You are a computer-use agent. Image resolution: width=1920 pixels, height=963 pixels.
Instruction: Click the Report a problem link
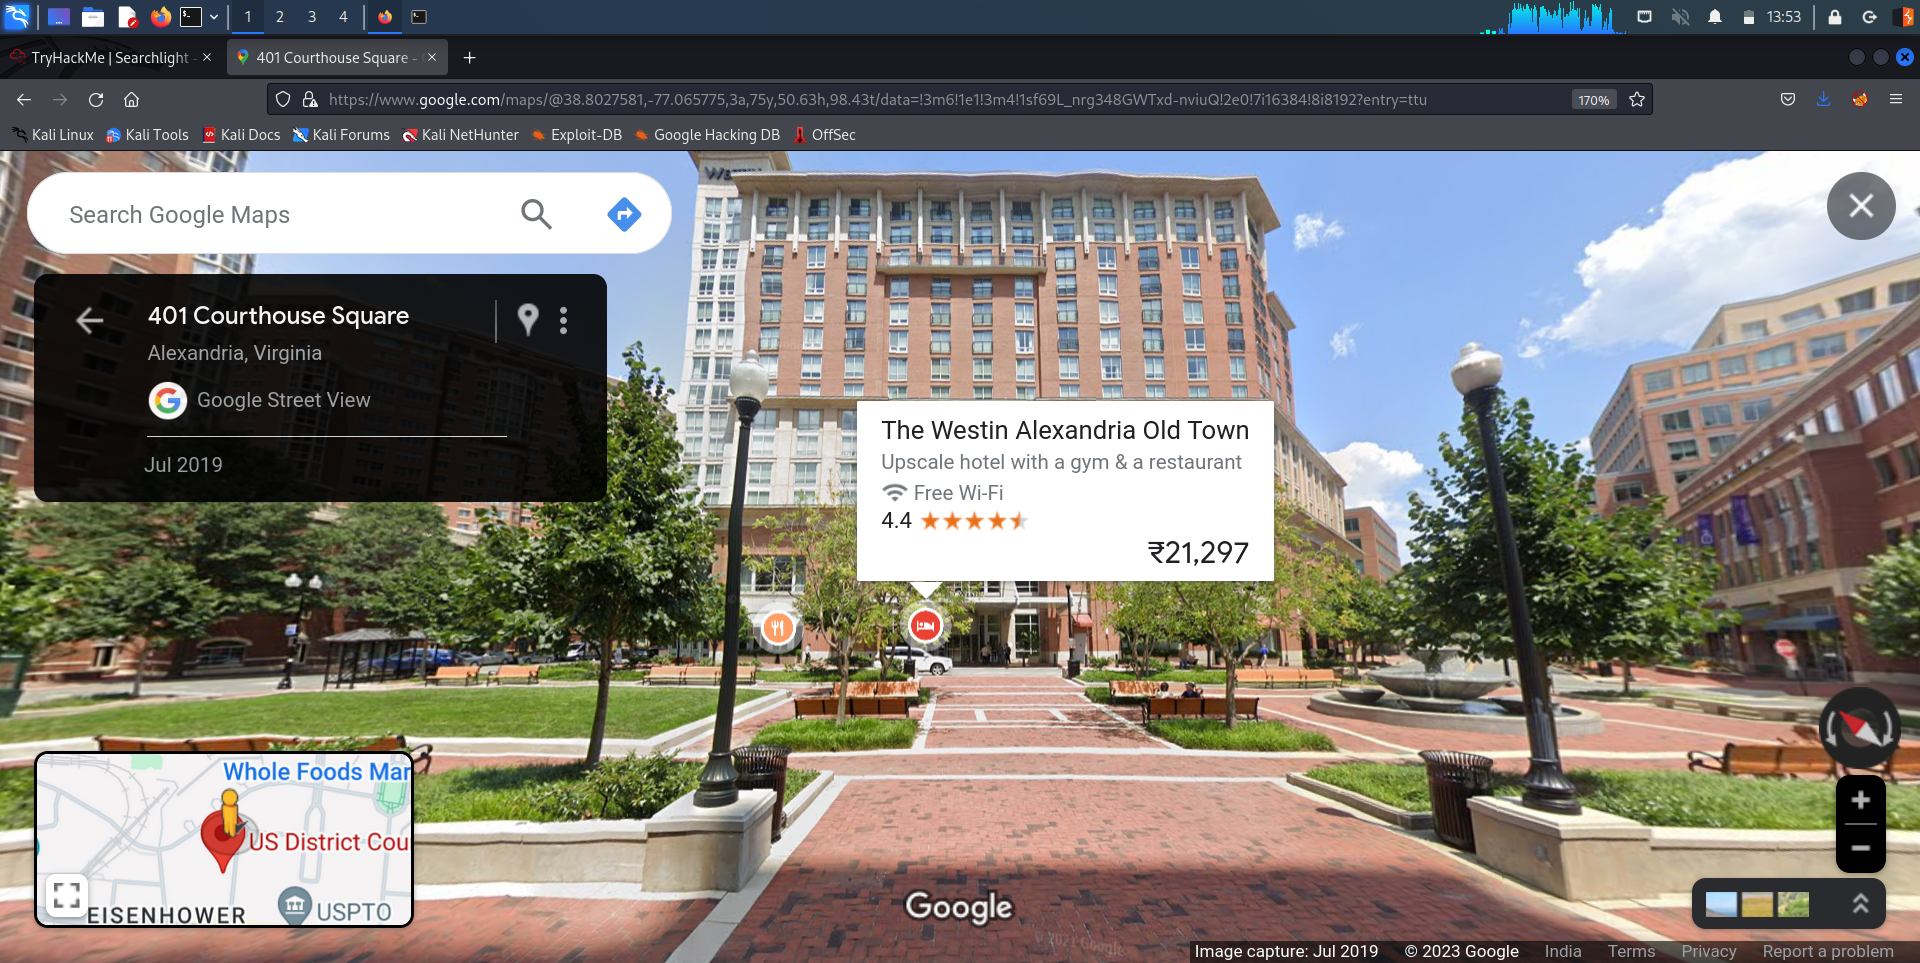pos(1827,951)
